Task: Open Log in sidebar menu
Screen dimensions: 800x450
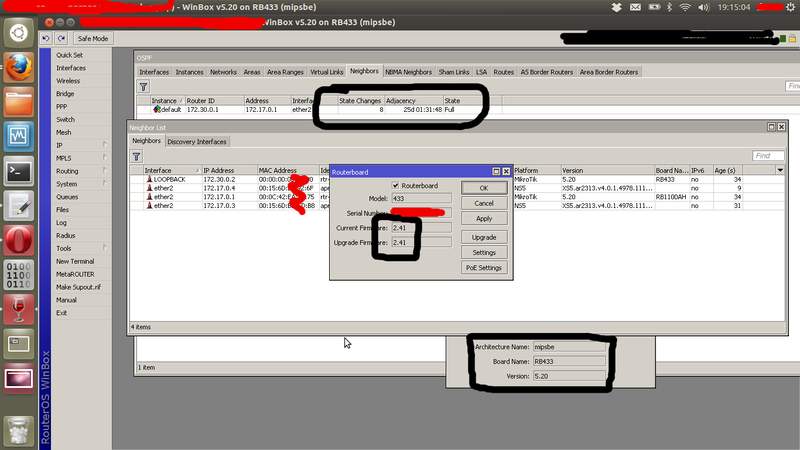Action: pyautogui.click(x=61, y=222)
